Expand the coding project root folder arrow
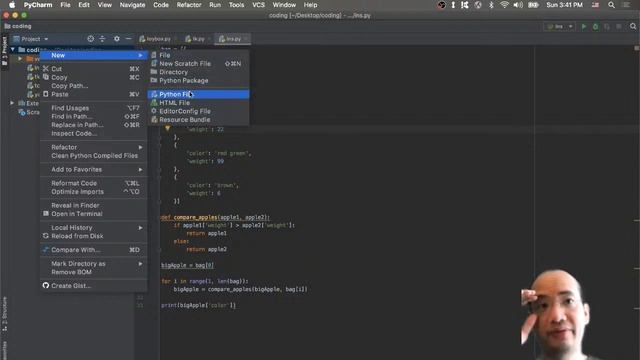Image resolution: width=640 pixels, height=360 pixels. tap(13, 50)
